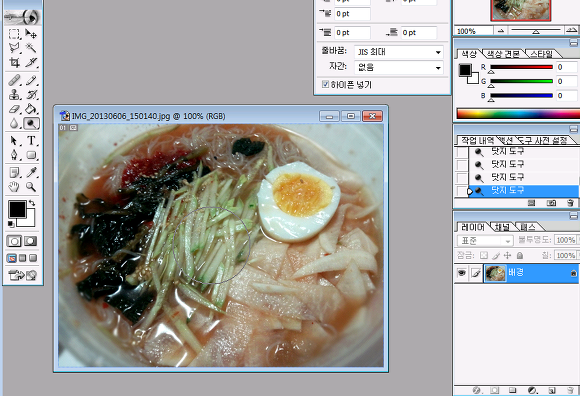Select the Clone Stamp tool
580x396 pixels.
(x=14, y=95)
